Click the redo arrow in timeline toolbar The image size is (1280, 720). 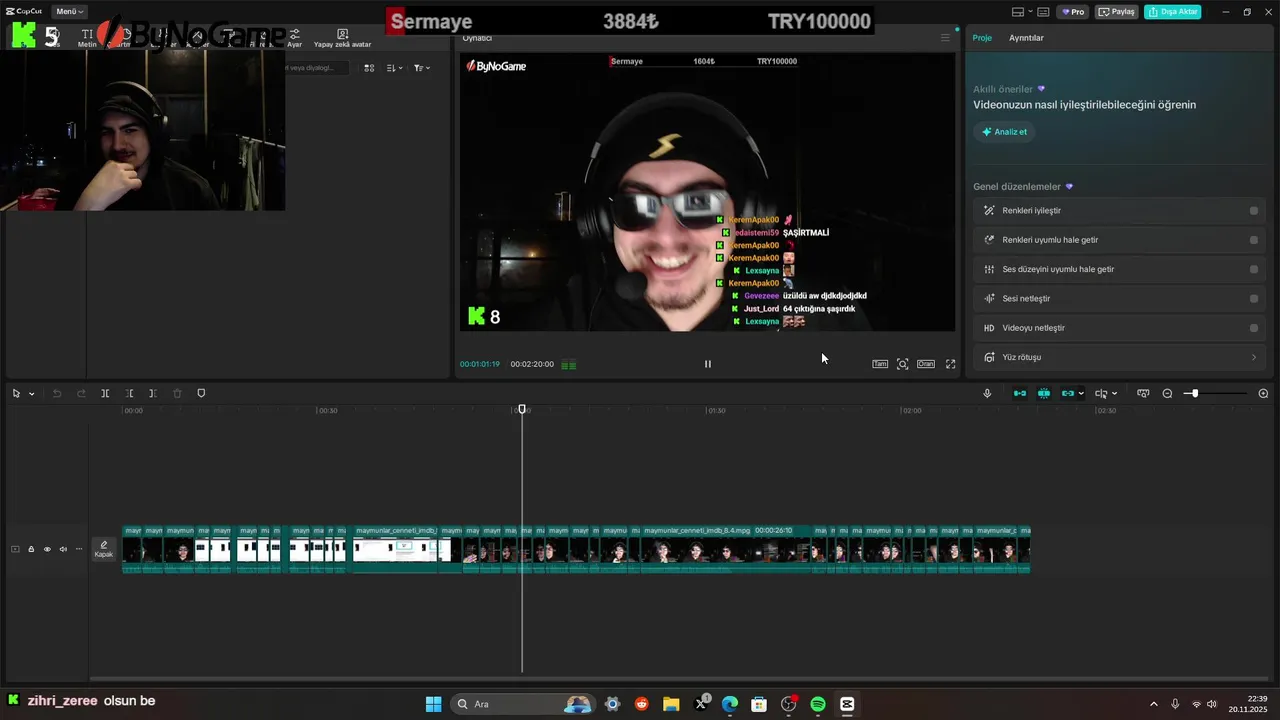tap(81, 393)
